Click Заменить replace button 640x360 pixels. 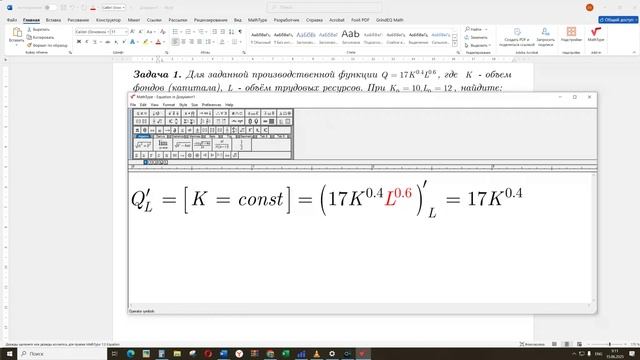[x=476, y=38]
